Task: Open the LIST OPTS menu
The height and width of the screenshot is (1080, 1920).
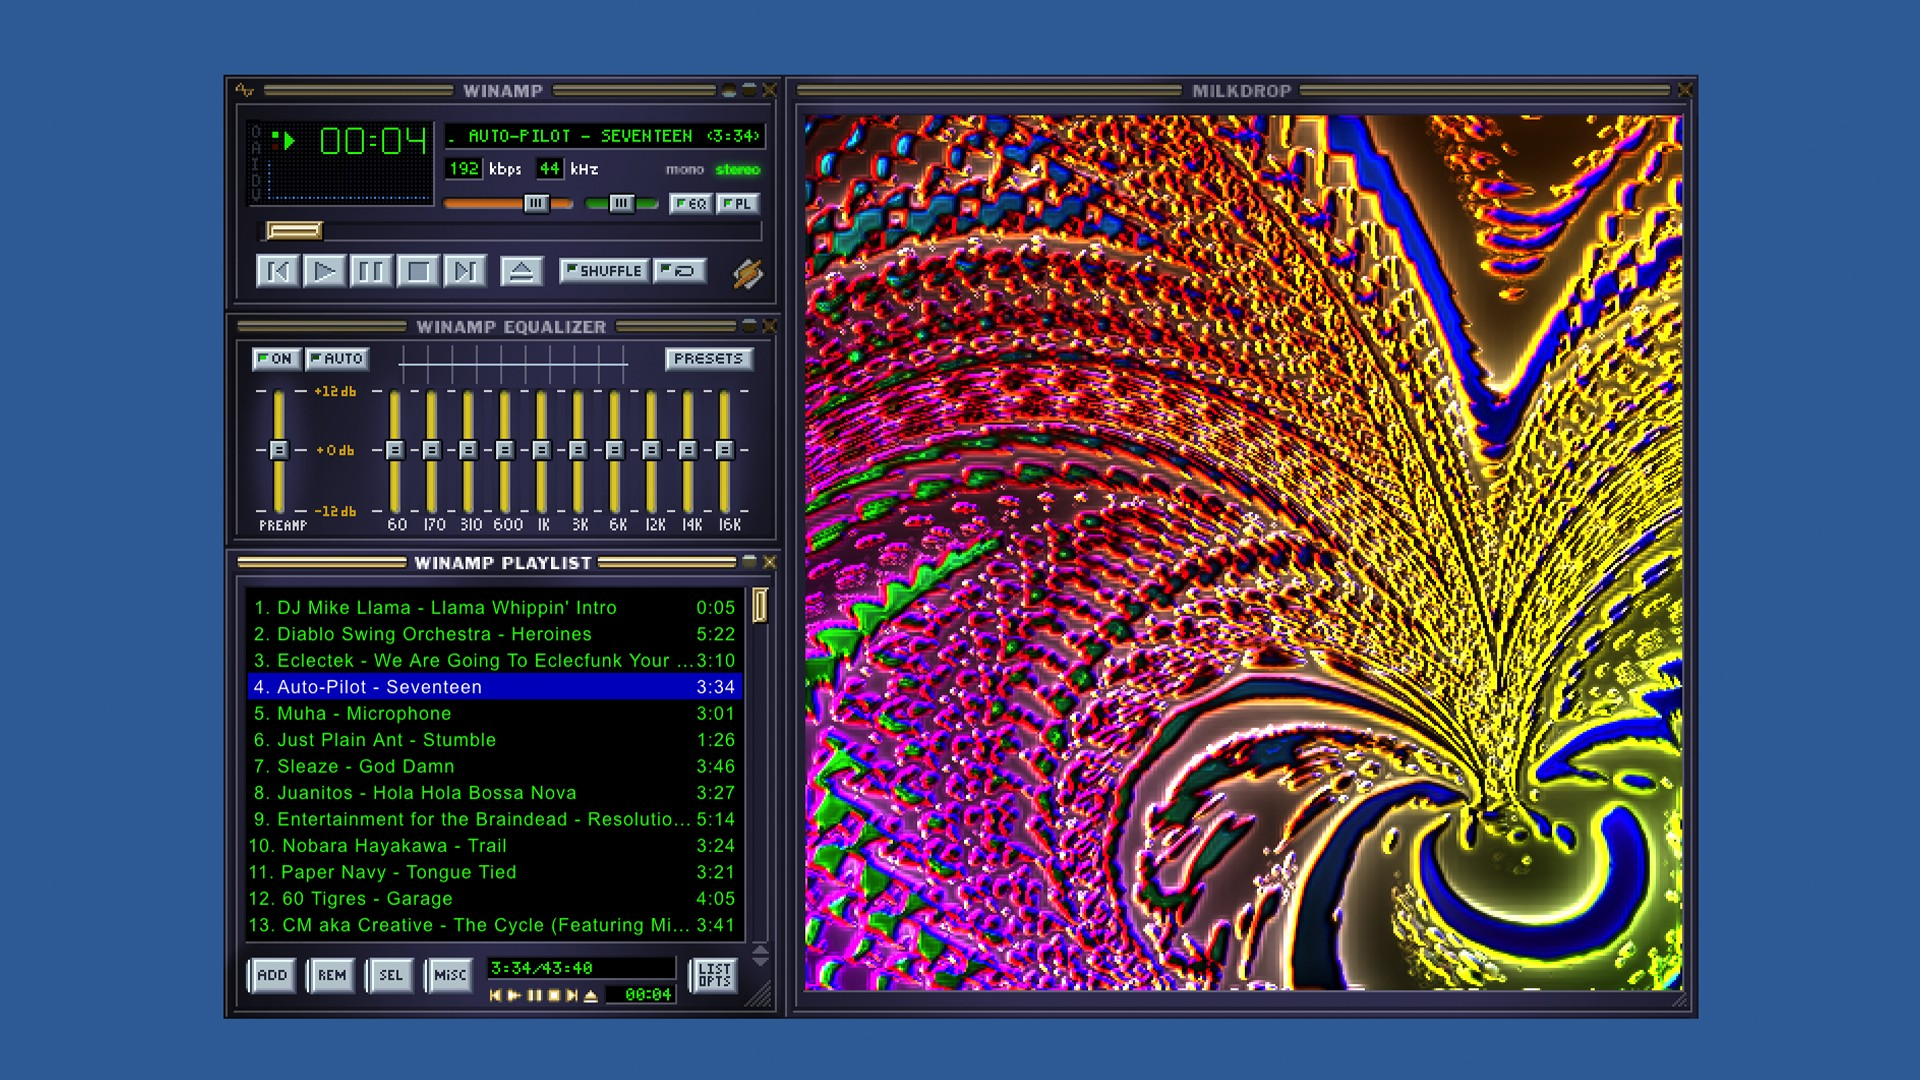Action: click(x=714, y=975)
